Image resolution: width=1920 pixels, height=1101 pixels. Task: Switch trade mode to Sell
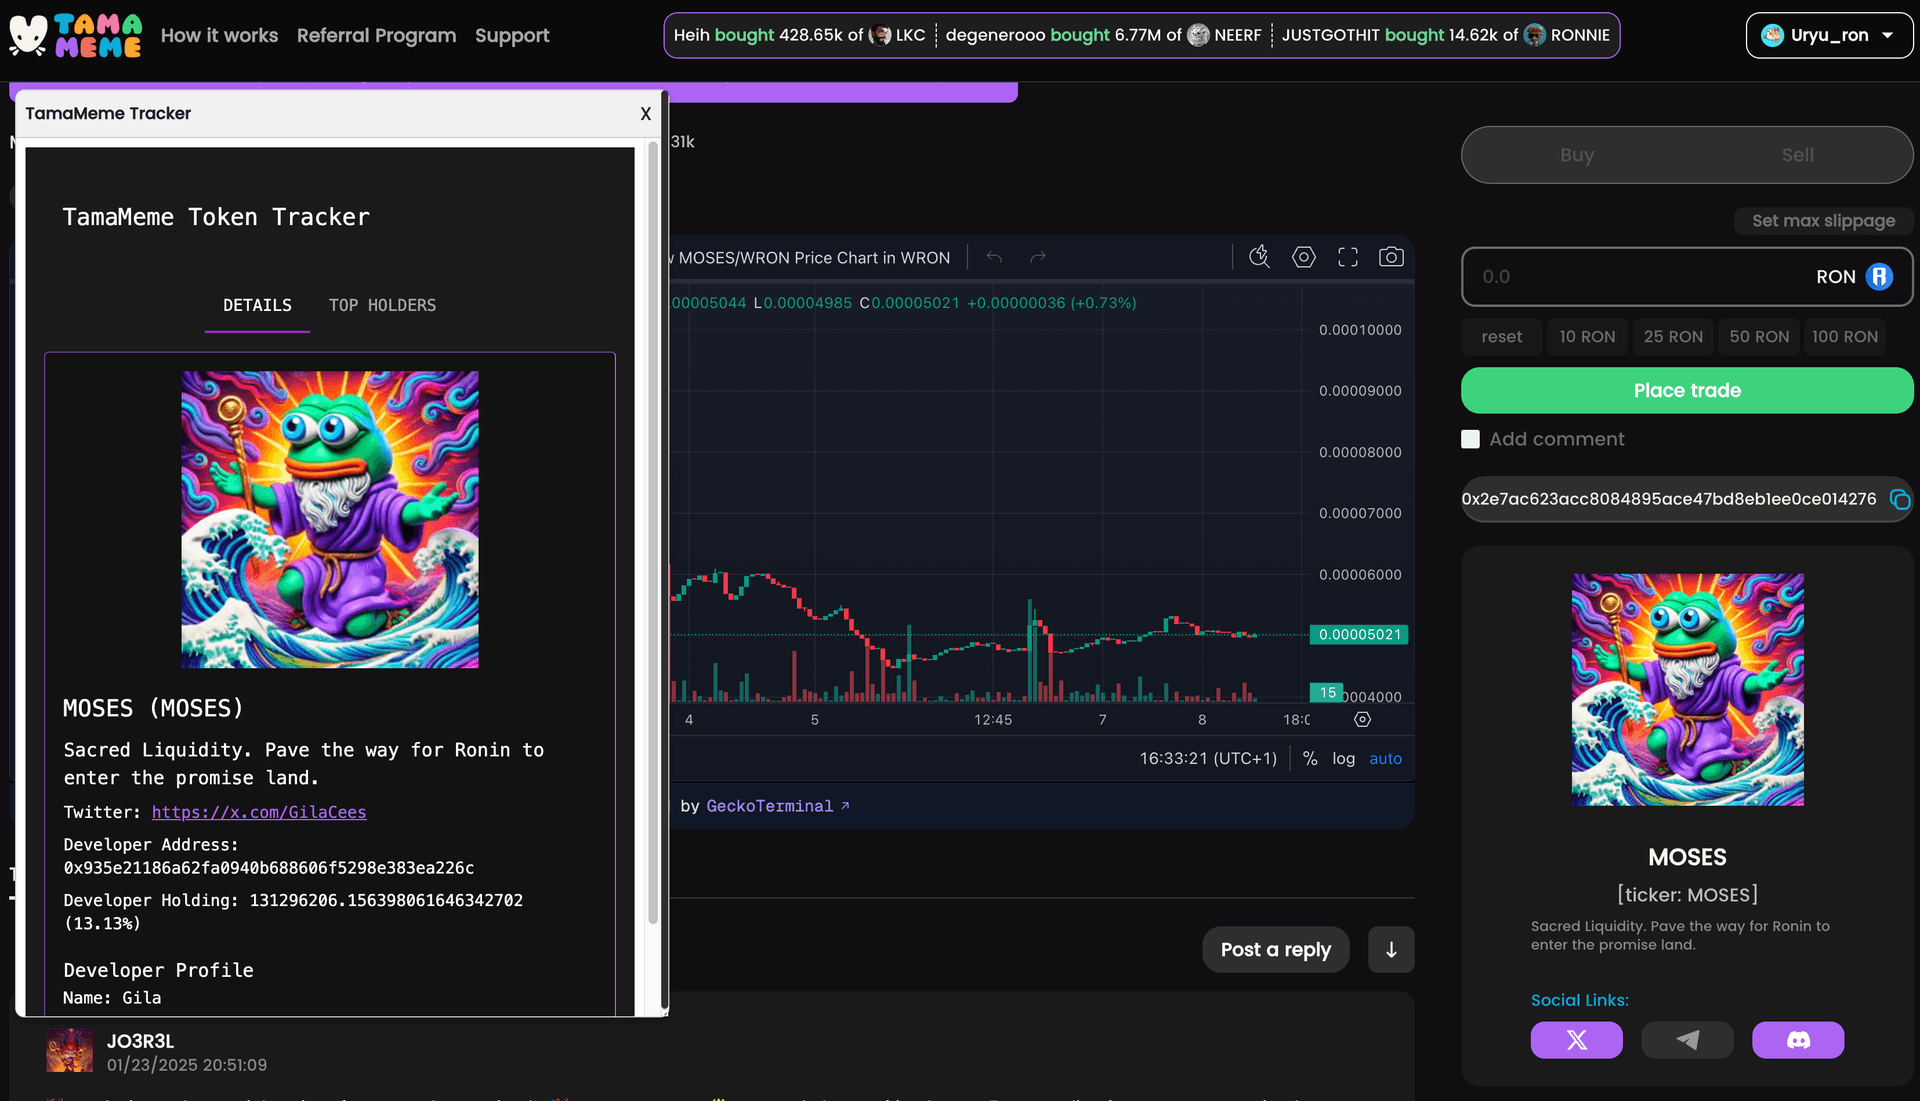(x=1797, y=155)
